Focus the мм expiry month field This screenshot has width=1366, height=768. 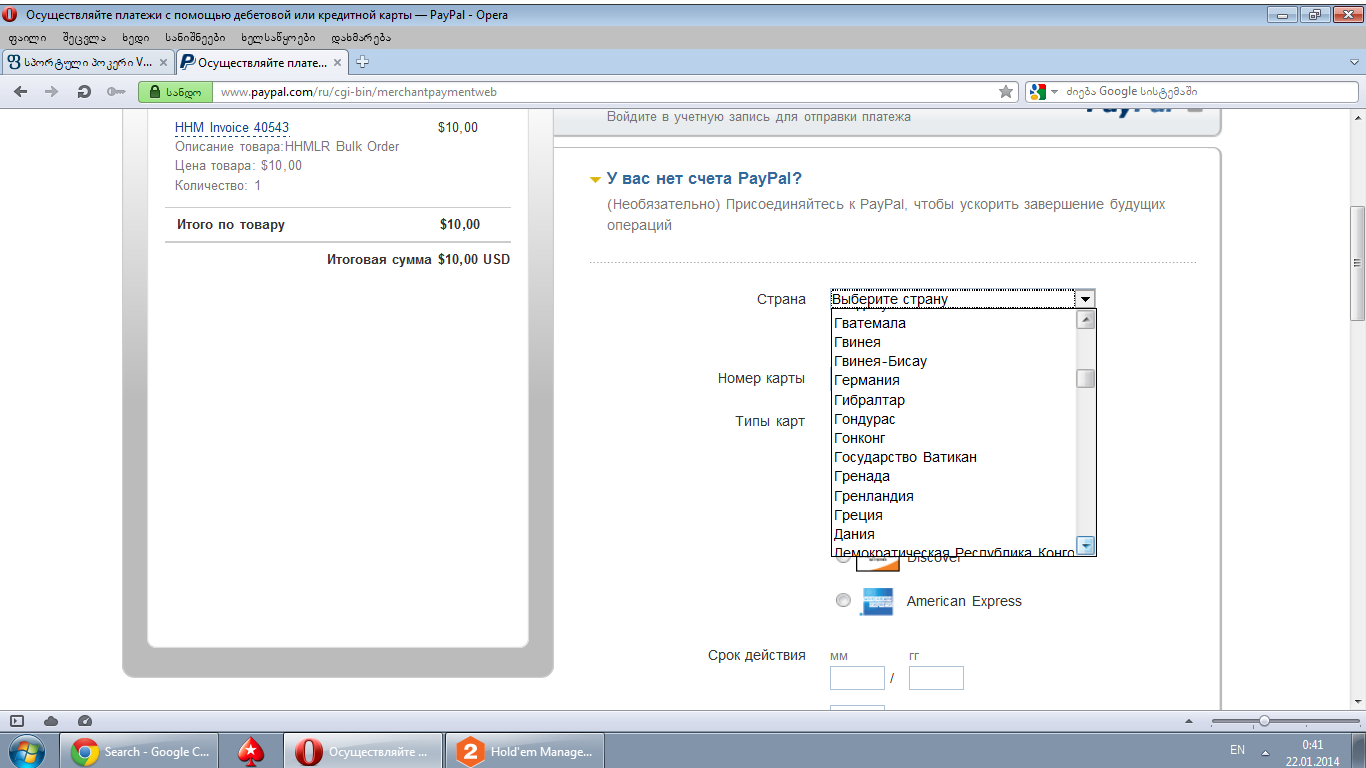coord(857,678)
